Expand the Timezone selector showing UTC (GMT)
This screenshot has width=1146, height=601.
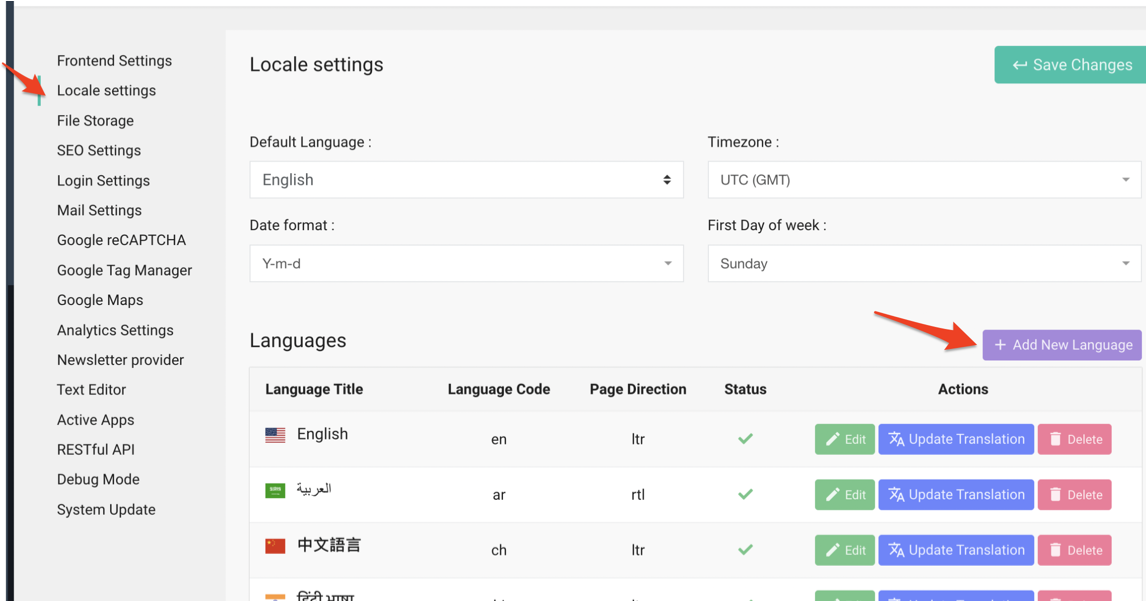coord(924,180)
